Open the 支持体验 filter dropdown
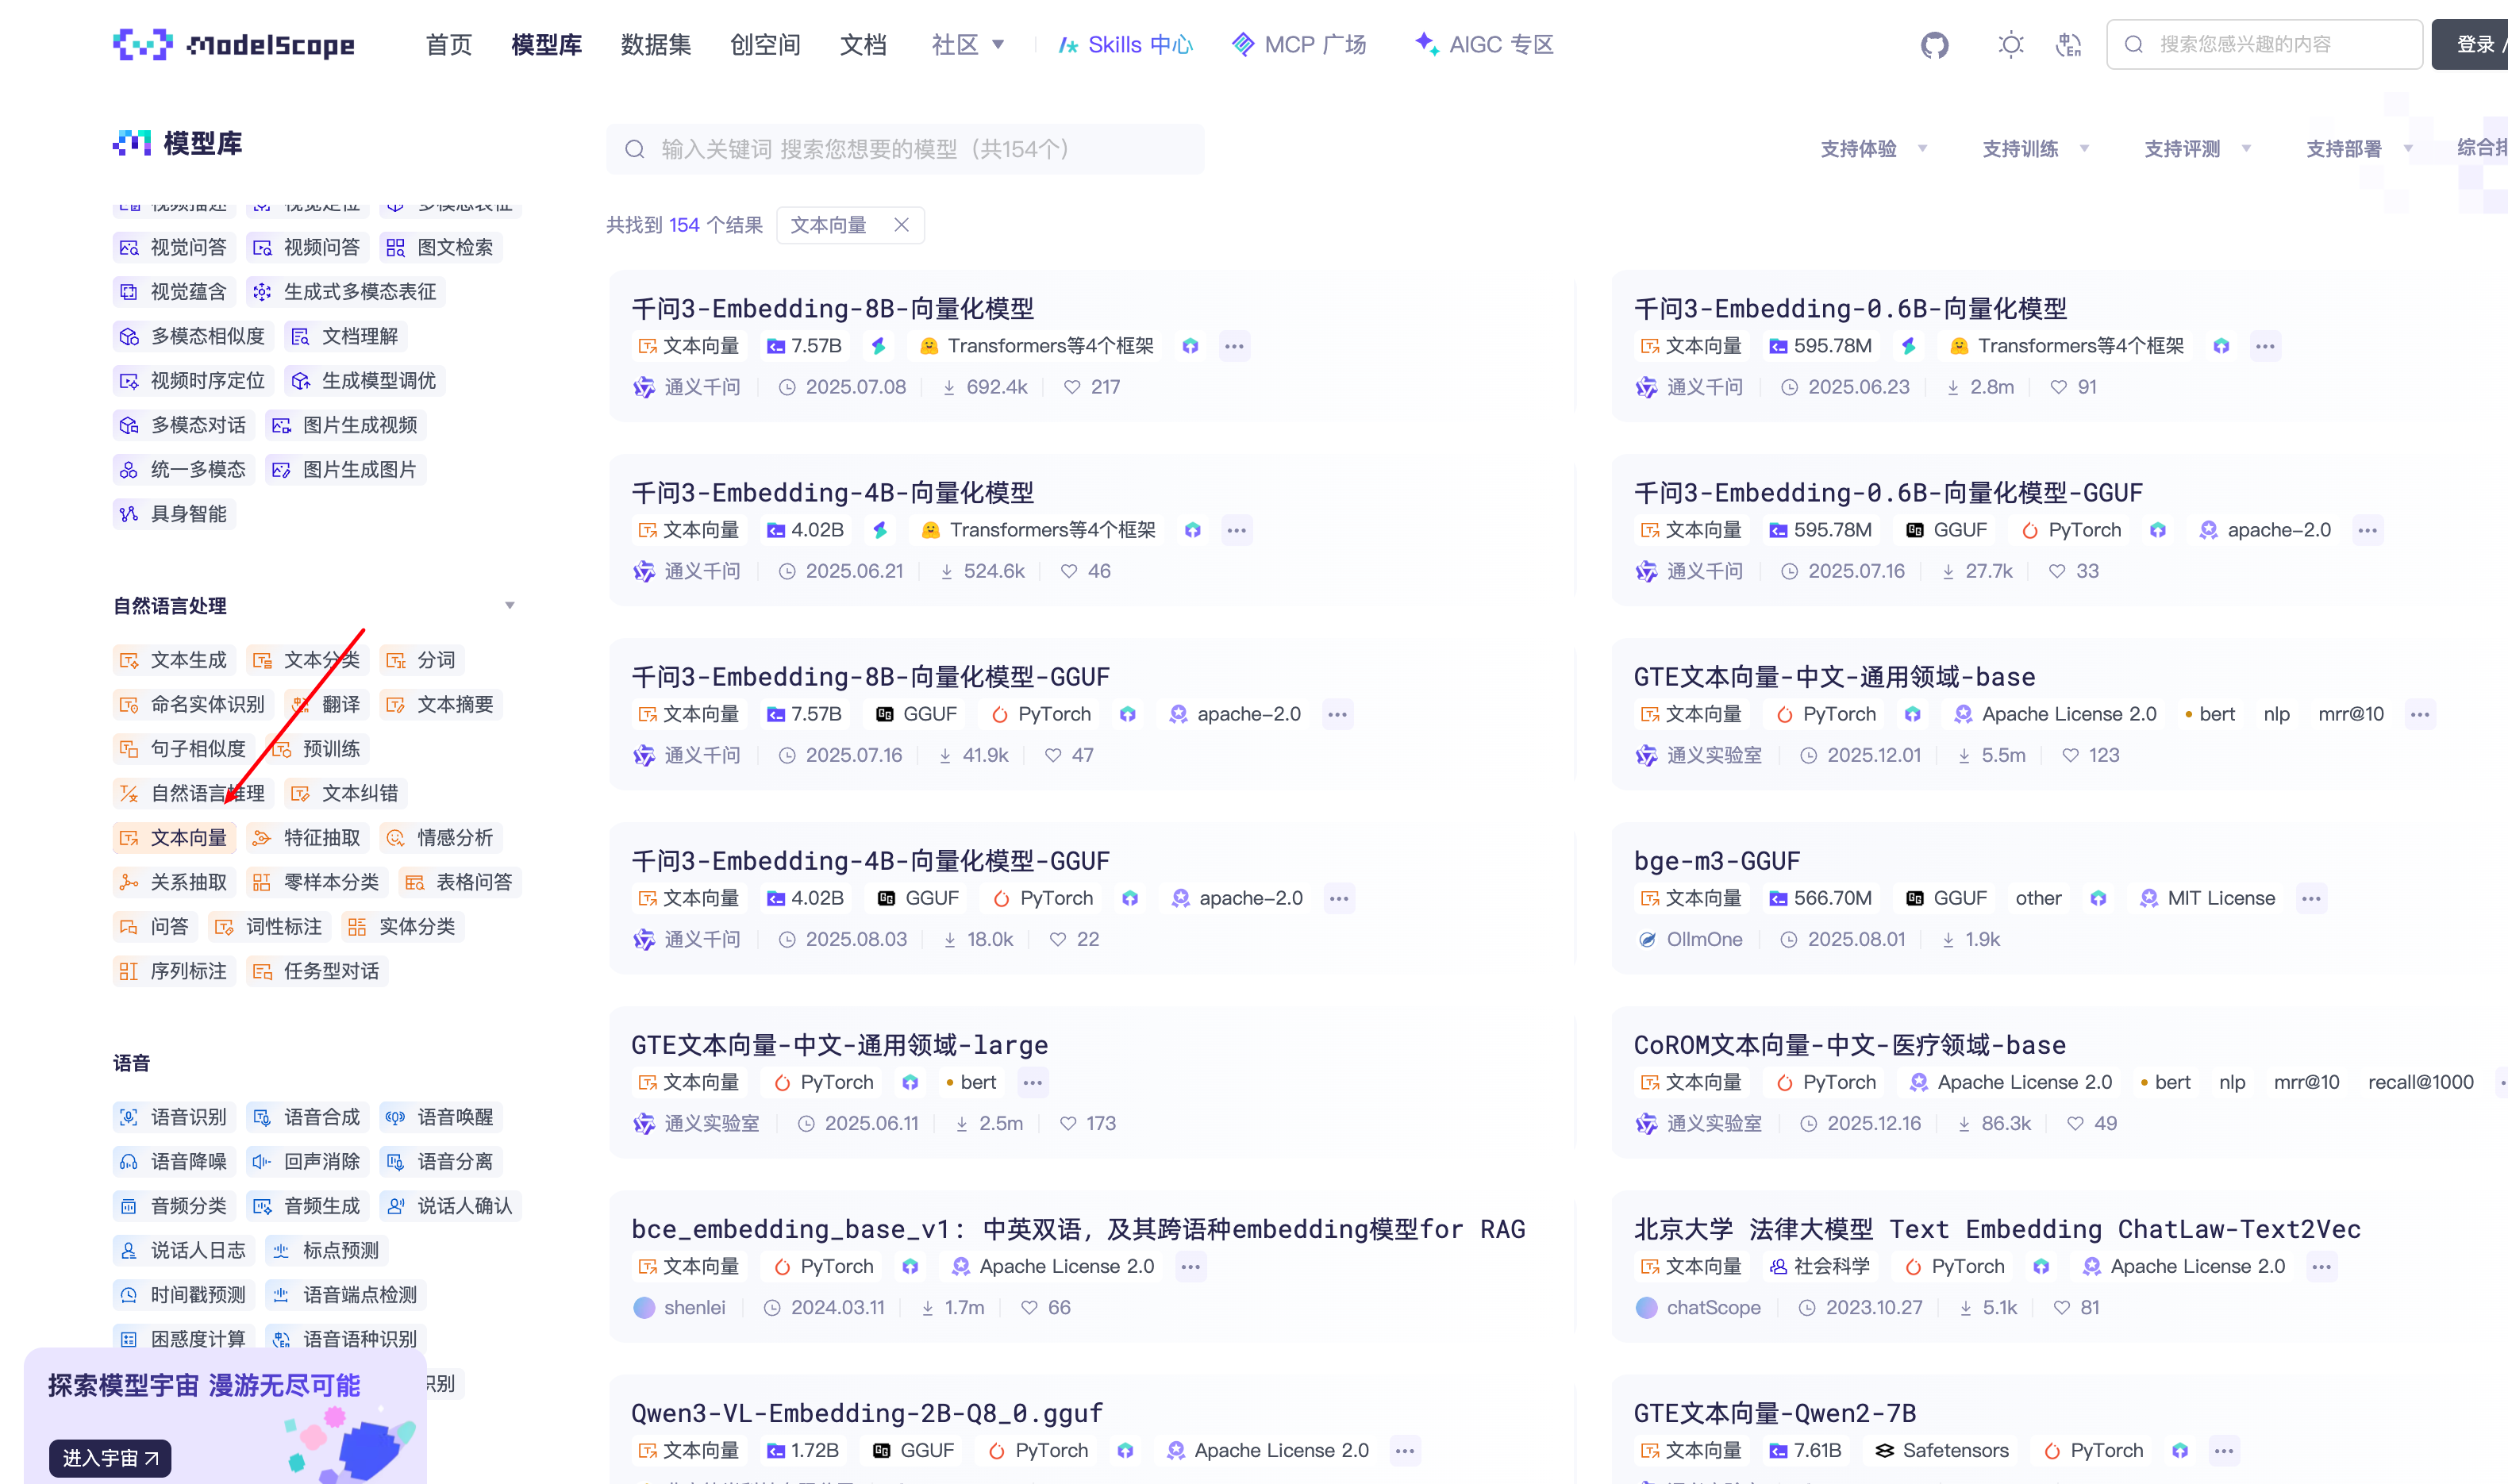The height and width of the screenshot is (1484, 2508). (x=1874, y=149)
